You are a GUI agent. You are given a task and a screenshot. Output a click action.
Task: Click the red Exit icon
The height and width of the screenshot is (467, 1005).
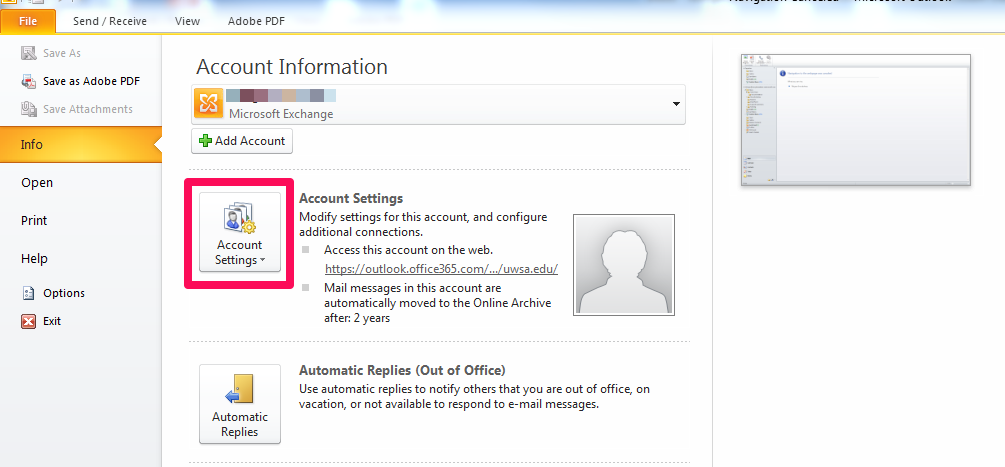point(28,321)
